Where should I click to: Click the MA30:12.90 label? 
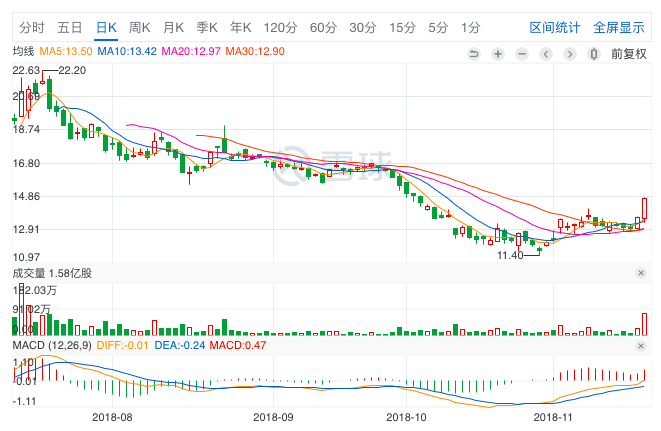255,51
